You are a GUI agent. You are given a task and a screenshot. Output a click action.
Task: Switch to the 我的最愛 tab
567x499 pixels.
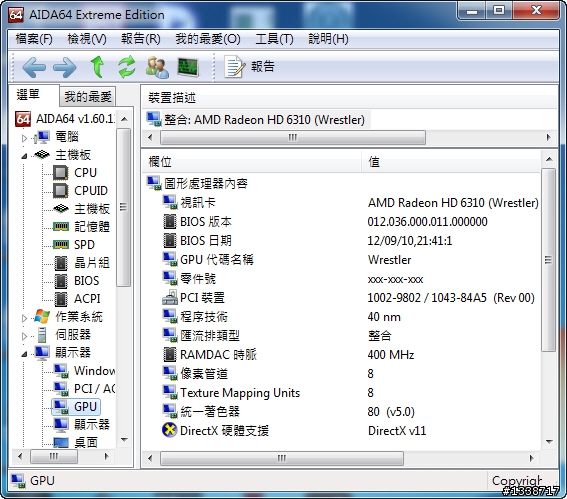(x=88, y=97)
